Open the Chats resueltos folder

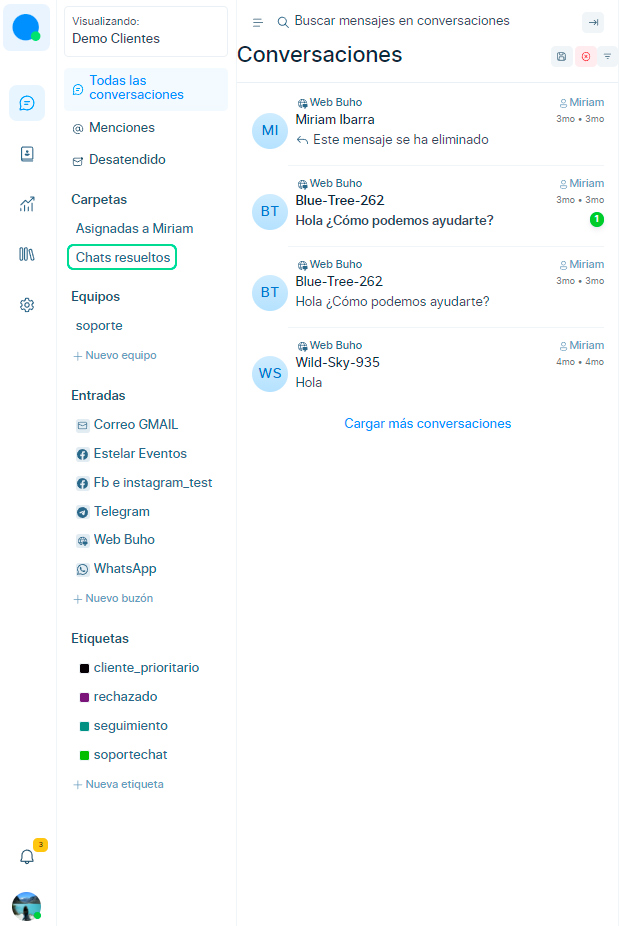point(122,257)
